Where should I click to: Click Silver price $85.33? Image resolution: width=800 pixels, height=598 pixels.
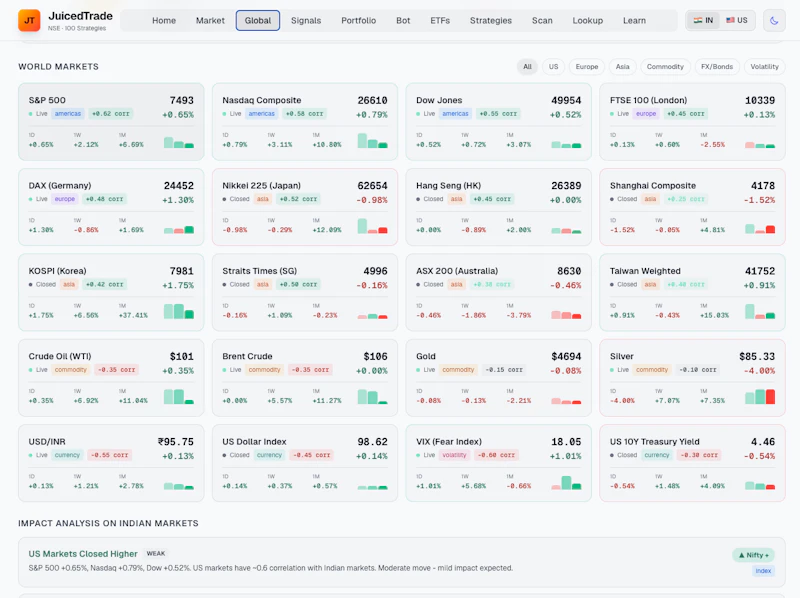pyautogui.click(x=757, y=356)
